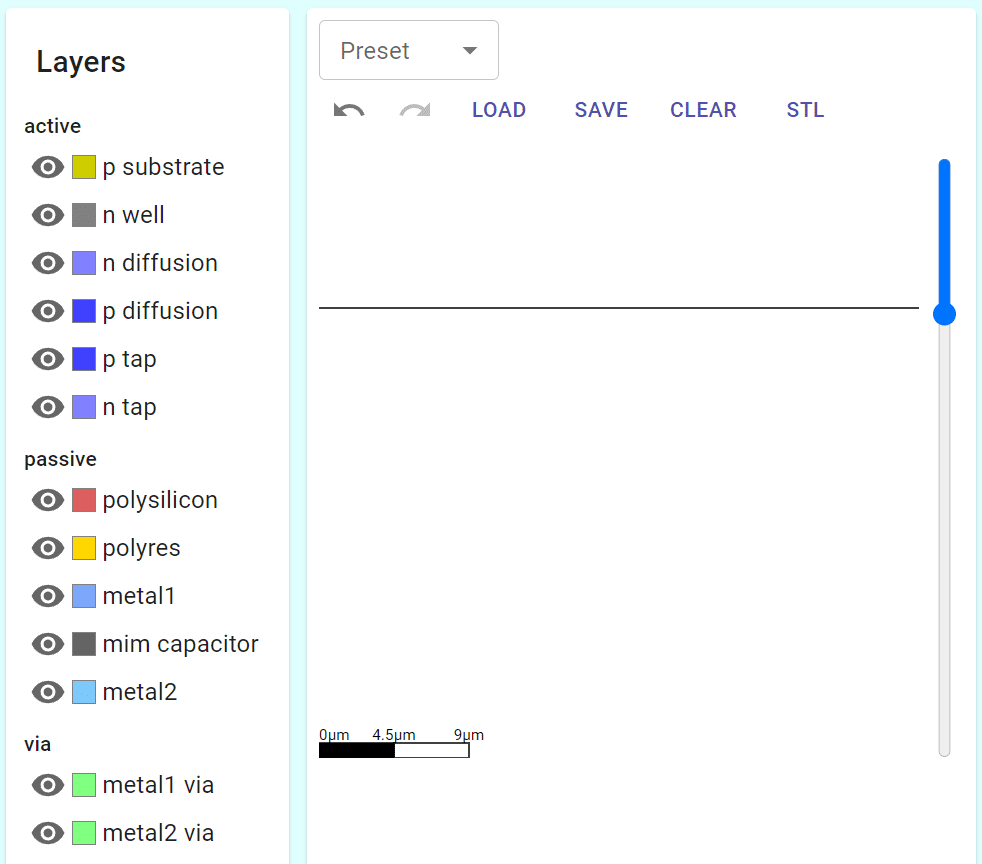Click the LOAD button
This screenshot has width=982, height=864.
499,110
